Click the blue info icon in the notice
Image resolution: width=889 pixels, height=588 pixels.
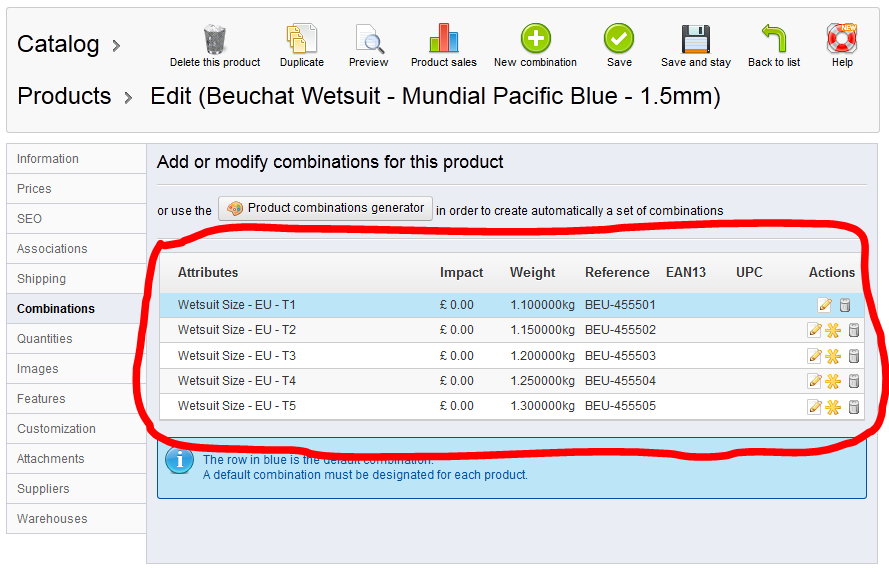pos(180,460)
